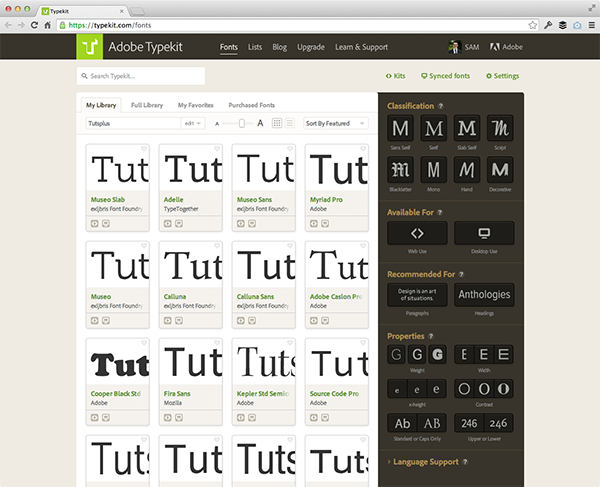The height and width of the screenshot is (487, 600).
Task: Switch to list view icon
Action: point(290,123)
